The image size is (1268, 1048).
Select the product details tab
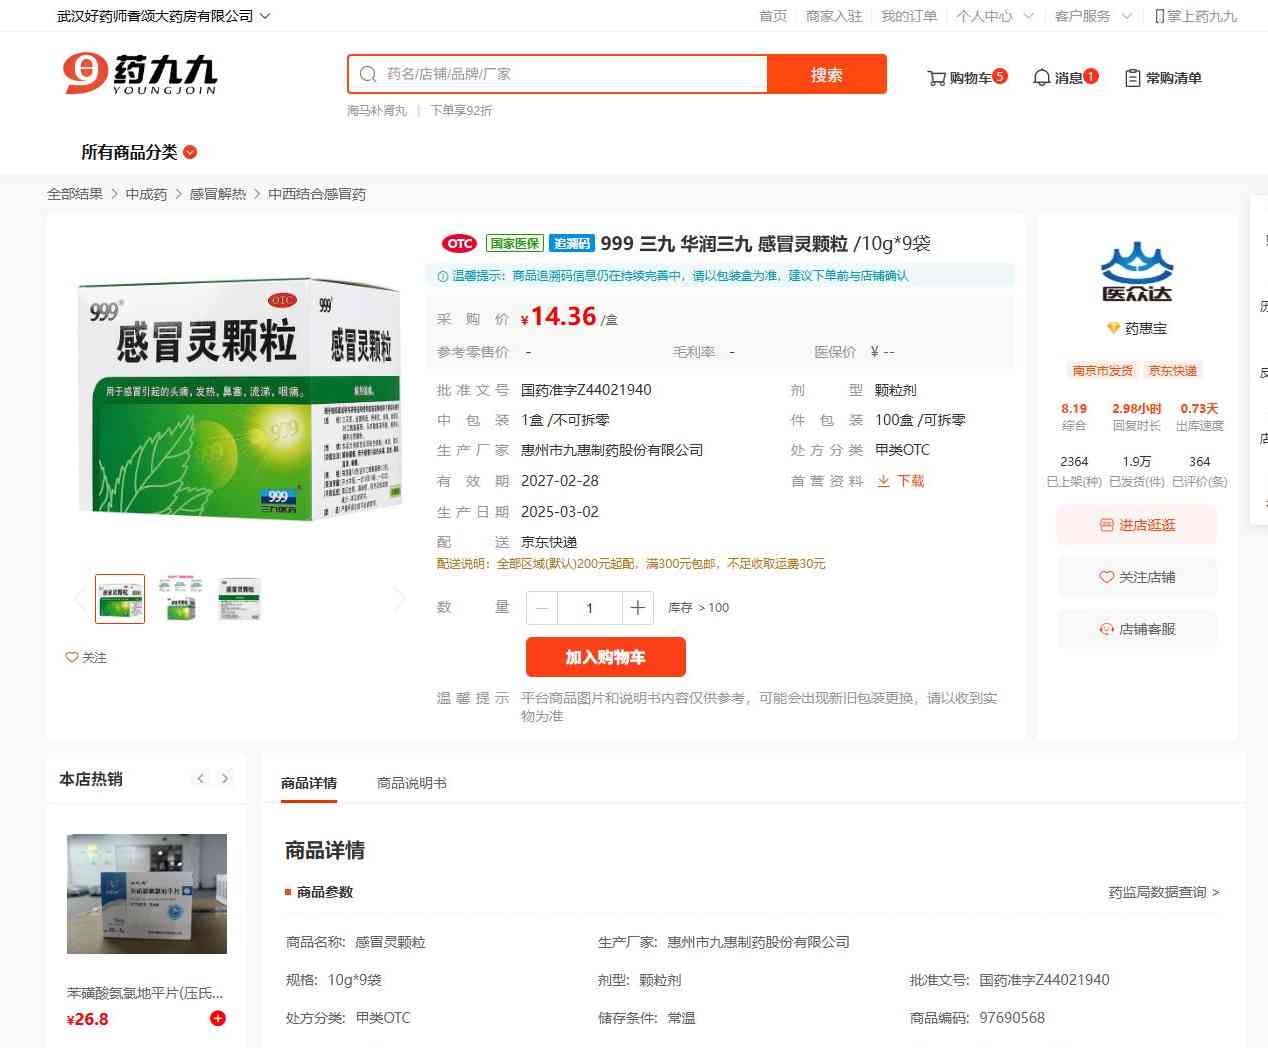[x=308, y=783]
